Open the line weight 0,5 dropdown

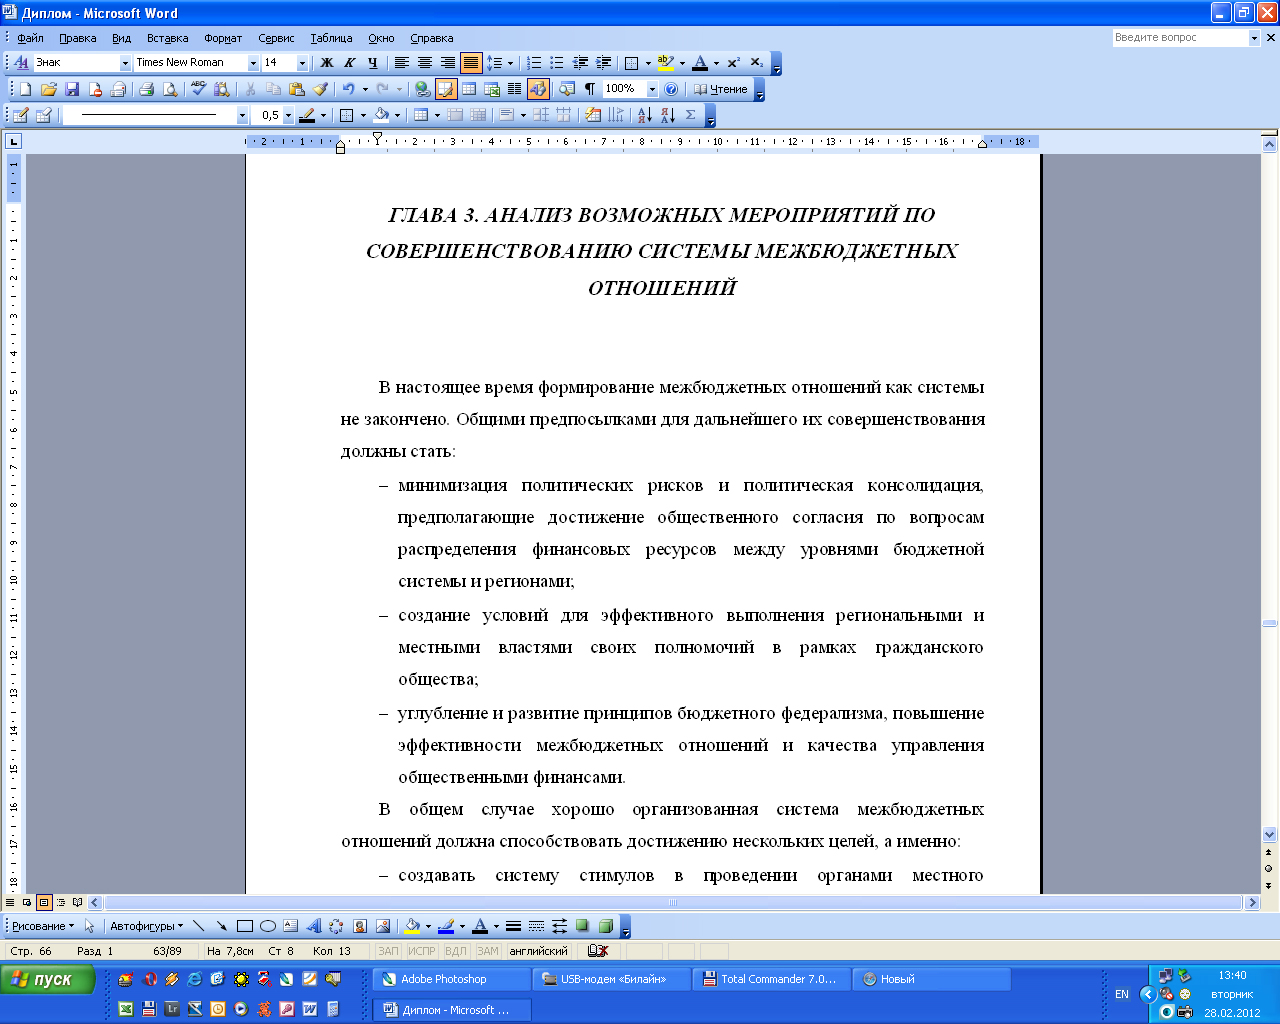pos(289,115)
